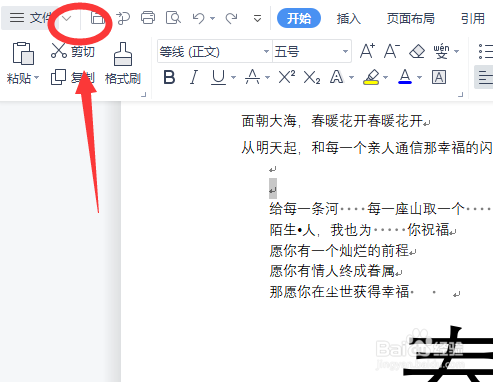Image resolution: width=493 pixels, height=382 pixels.
Task: Apply the blue font color
Action: [405, 77]
